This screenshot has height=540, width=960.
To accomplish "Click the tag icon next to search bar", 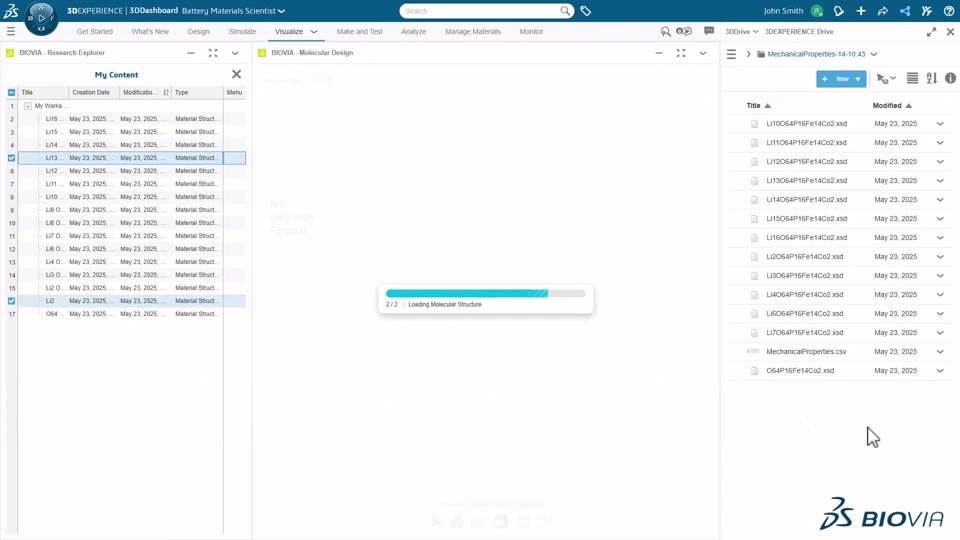I will pyautogui.click(x=585, y=11).
